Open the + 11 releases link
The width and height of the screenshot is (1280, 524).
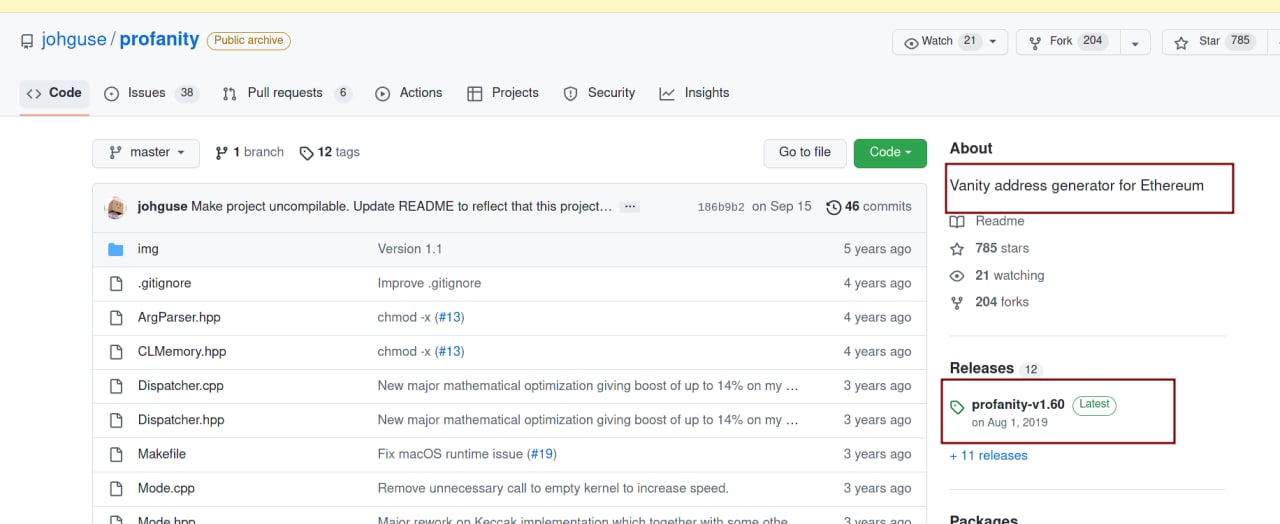tap(988, 456)
